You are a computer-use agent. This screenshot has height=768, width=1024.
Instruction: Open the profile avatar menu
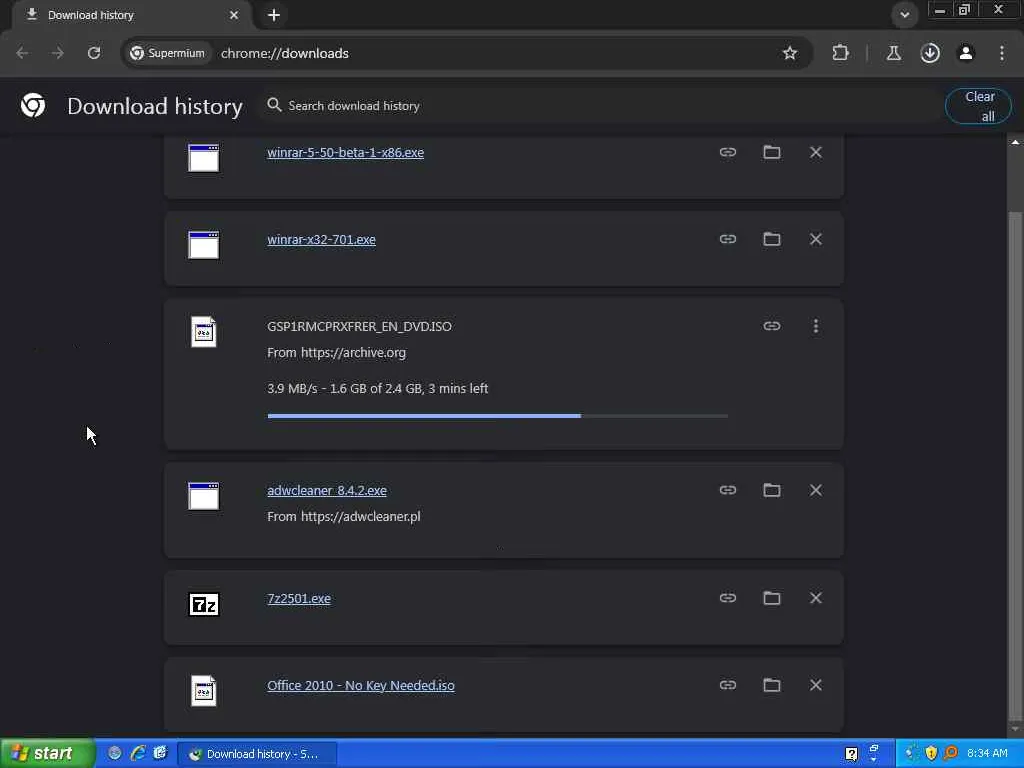966,53
